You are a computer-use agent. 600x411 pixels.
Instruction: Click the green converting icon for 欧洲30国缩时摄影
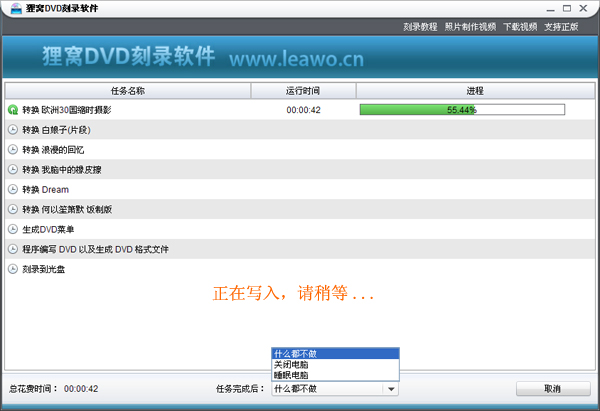[x=13, y=110]
